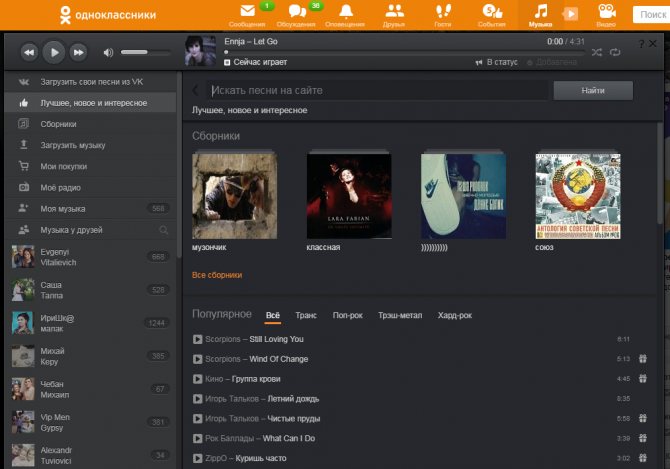The height and width of the screenshot is (469, 670).
Task: Open the классная collection cover
Action: [349, 195]
